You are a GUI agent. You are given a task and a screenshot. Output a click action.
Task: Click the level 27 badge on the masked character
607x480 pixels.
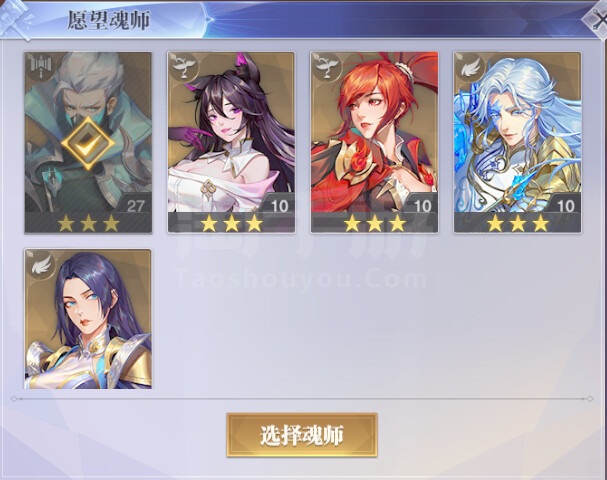(135, 205)
